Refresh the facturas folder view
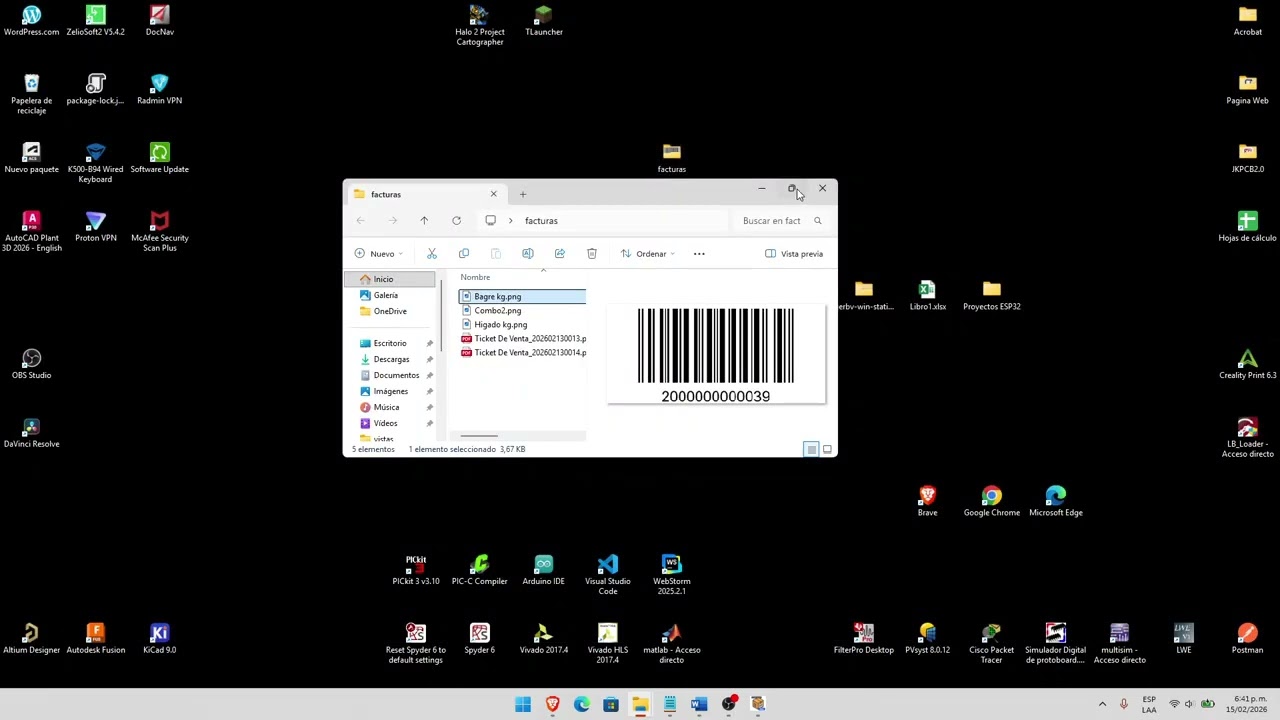Image resolution: width=1280 pixels, height=720 pixels. click(x=456, y=221)
